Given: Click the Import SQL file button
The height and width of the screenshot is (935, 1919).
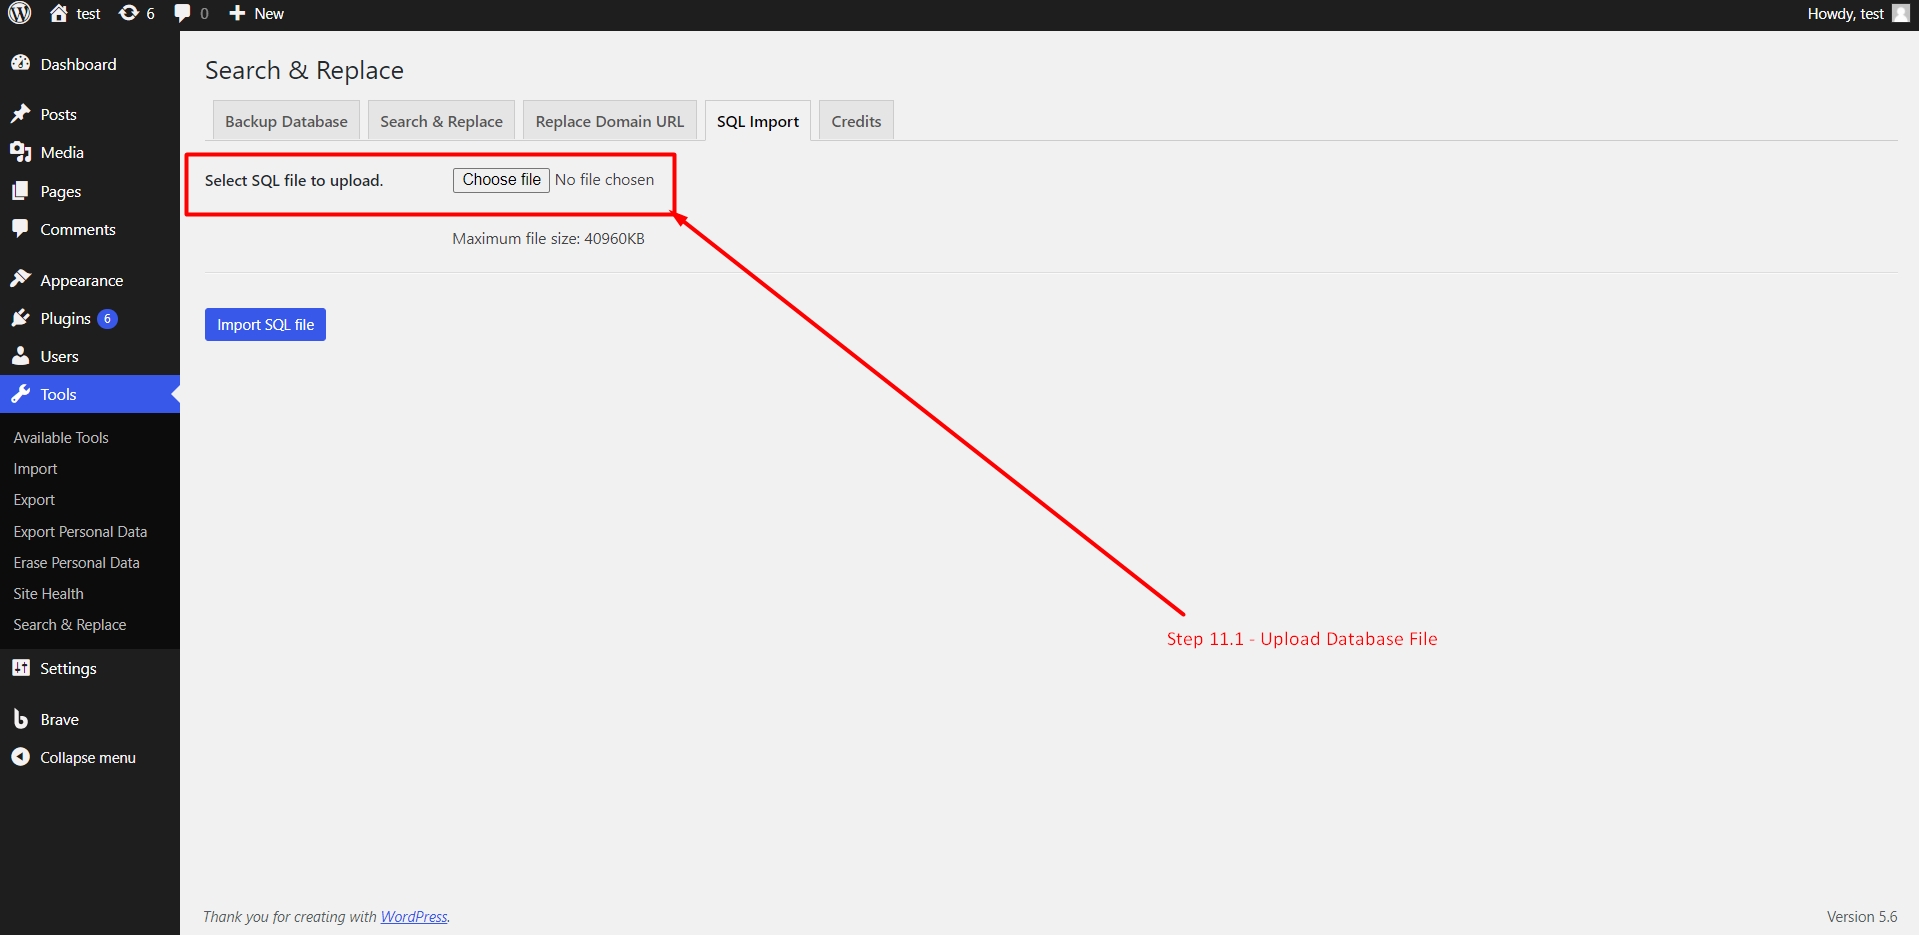Looking at the screenshot, I should pyautogui.click(x=265, y=324).
